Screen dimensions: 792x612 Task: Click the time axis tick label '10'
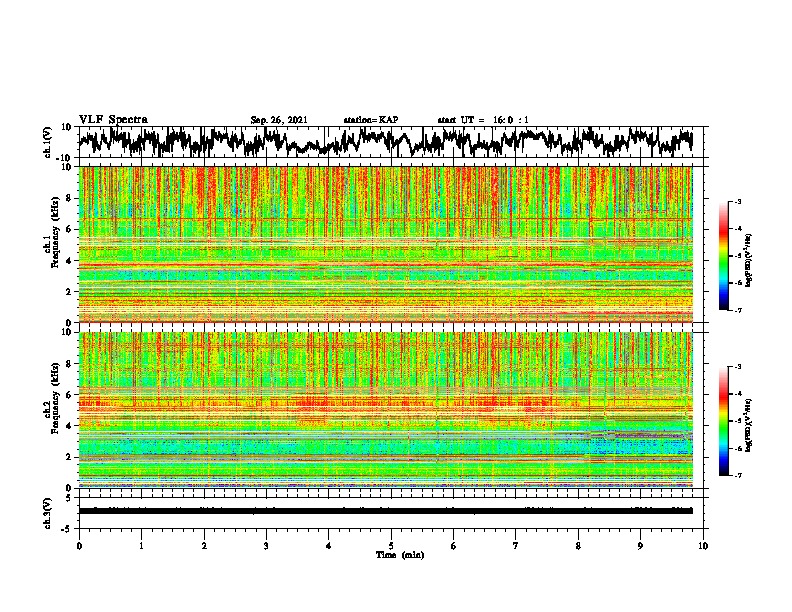pos(703,546)
